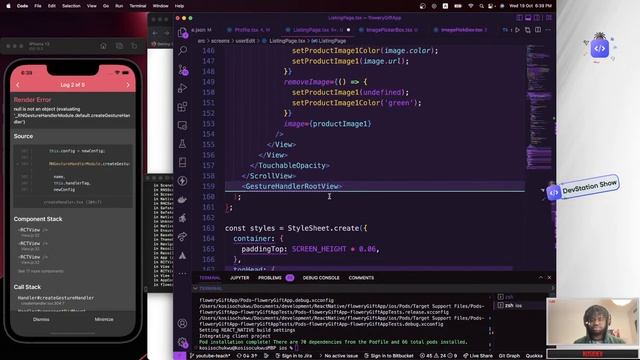Open the Explorer view in the activity bar
640x360 pixels.
click(182, 33)
